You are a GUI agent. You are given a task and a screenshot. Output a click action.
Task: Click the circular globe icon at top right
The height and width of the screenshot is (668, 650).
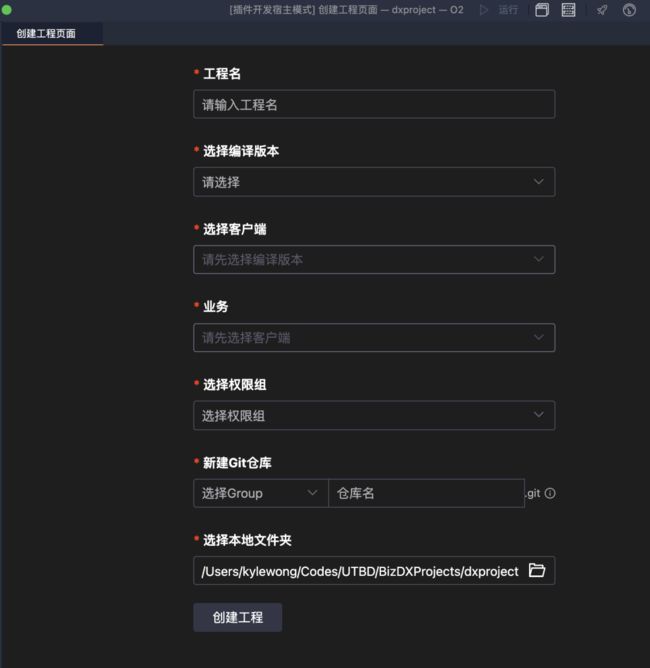pos(629,10)
